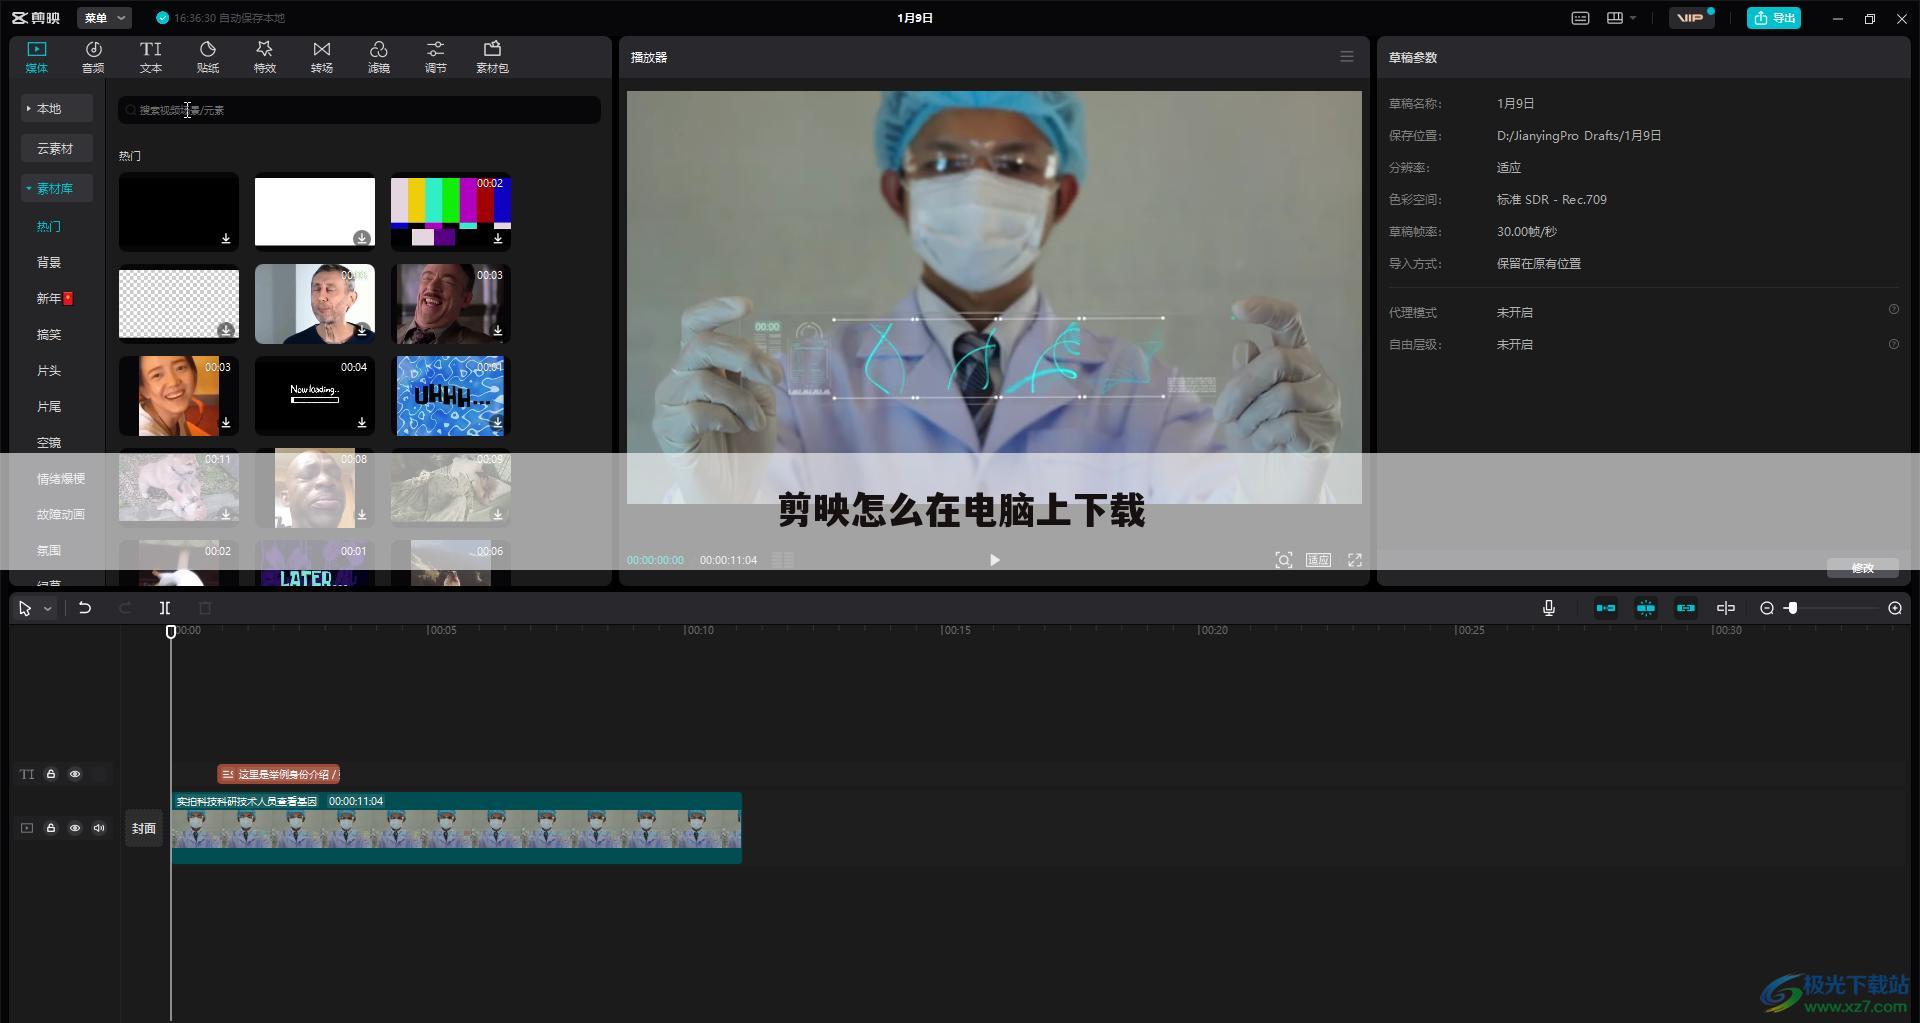The height and width of the screenshot is (1023, 1920).
Task: Toggle main track magnet snapping
Action: tap(1606, 608)
